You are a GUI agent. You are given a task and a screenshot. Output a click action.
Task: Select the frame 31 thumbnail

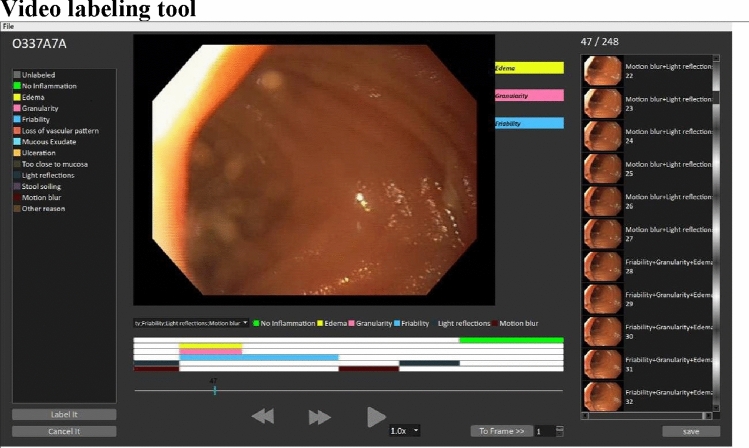(602, 364)
